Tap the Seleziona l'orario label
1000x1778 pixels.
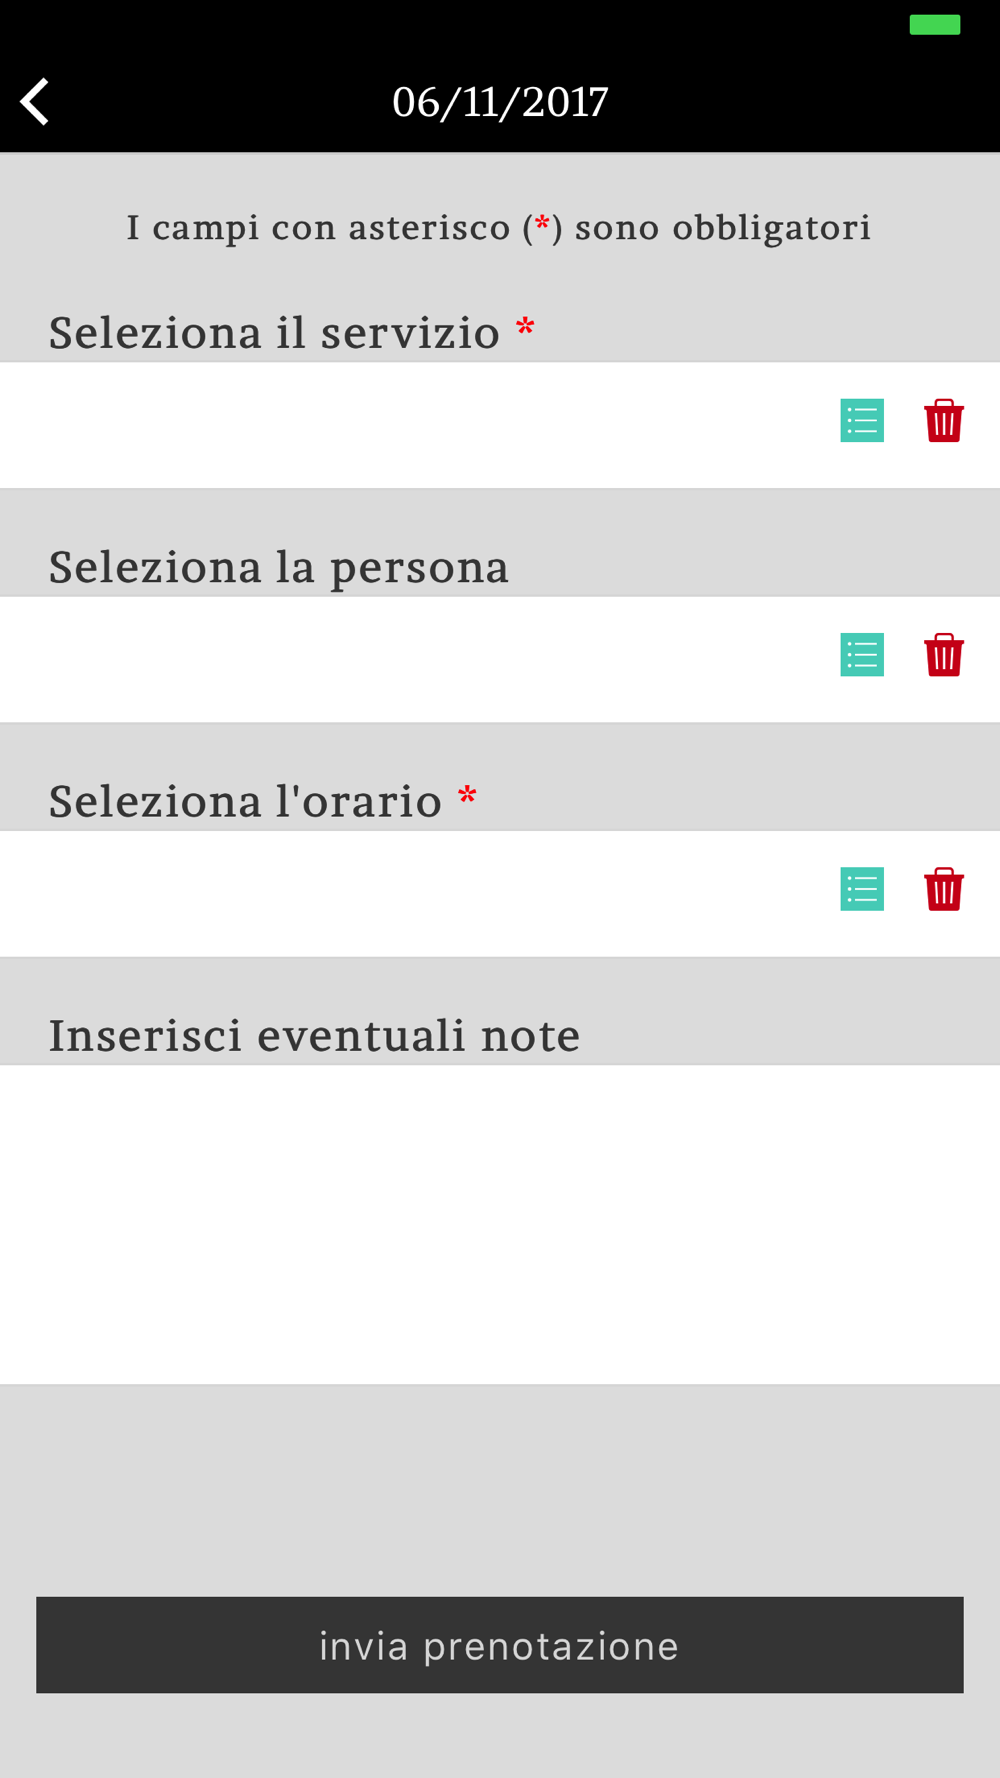pyautogui.click(x=245, y=801)
